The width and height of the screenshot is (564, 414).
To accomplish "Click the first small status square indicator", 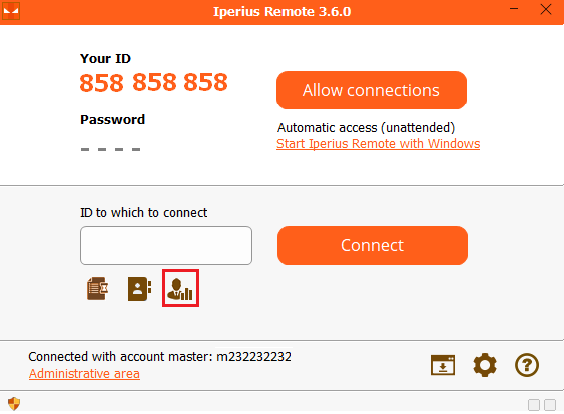I will (x=534, y=405).
